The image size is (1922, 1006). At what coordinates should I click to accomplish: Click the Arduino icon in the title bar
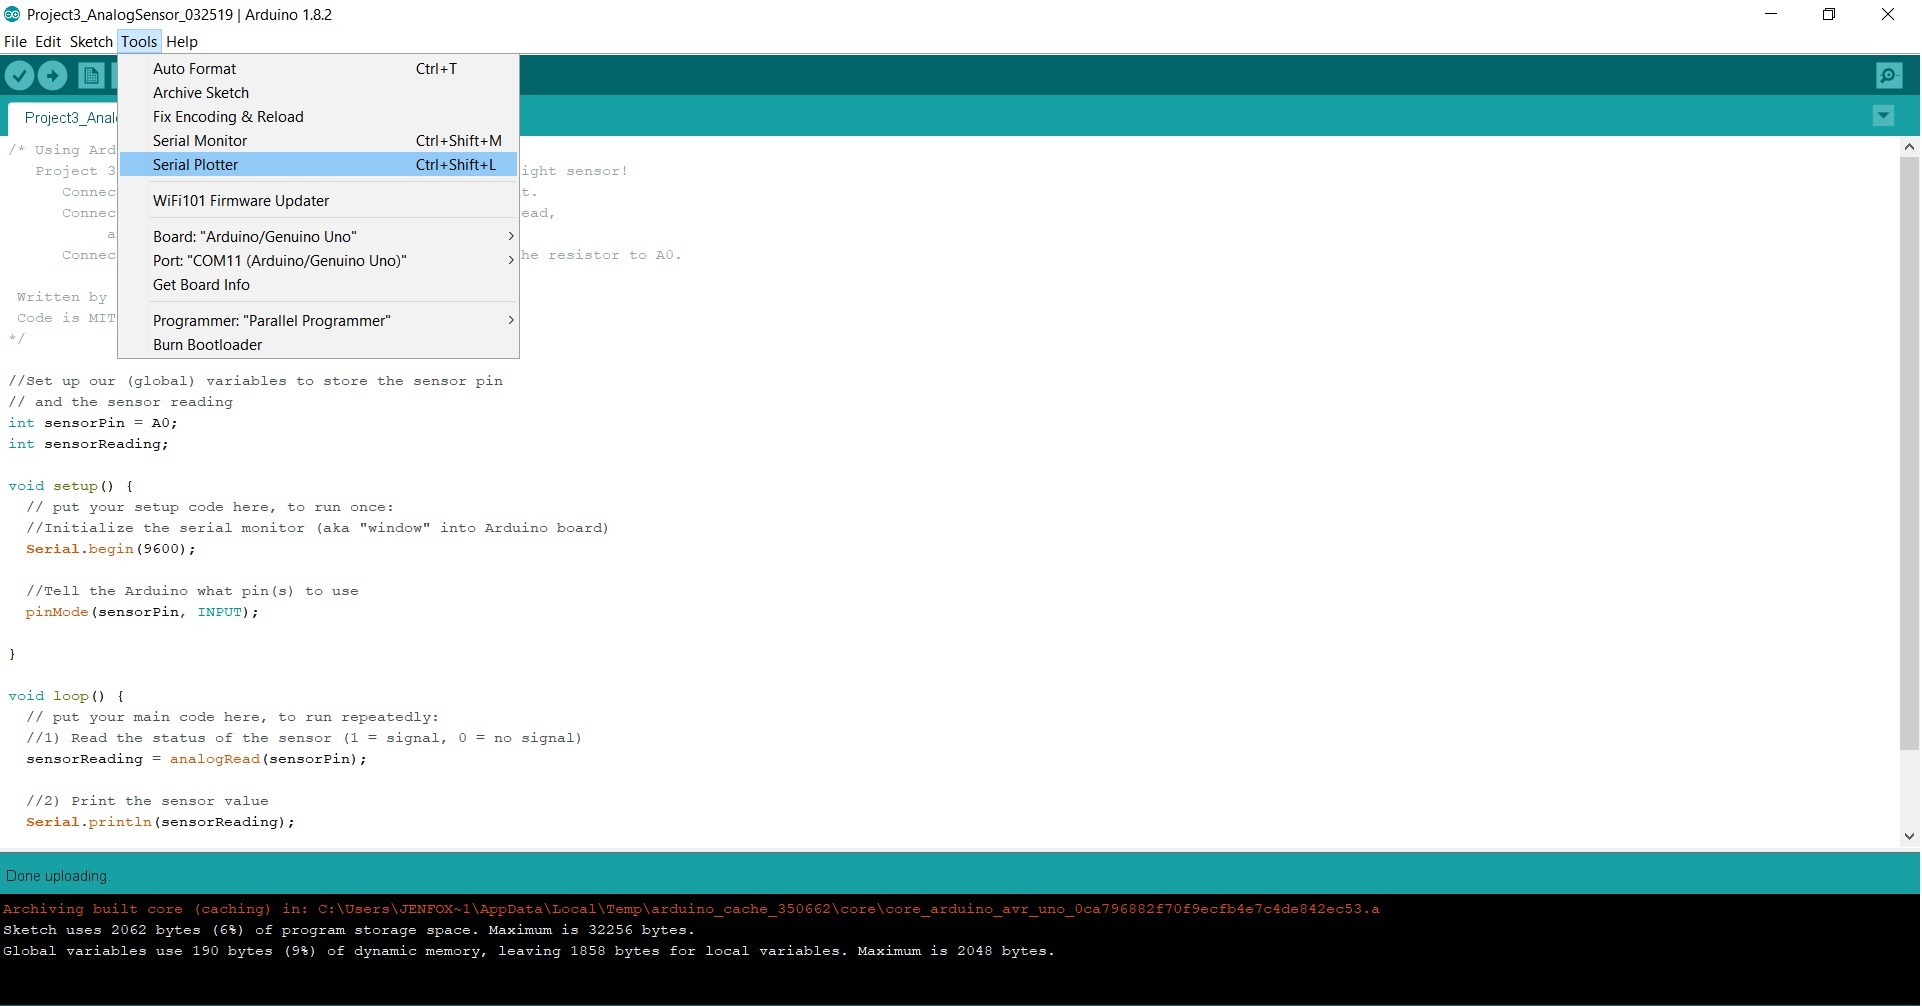pyautogui.click(x=12, y=14)
